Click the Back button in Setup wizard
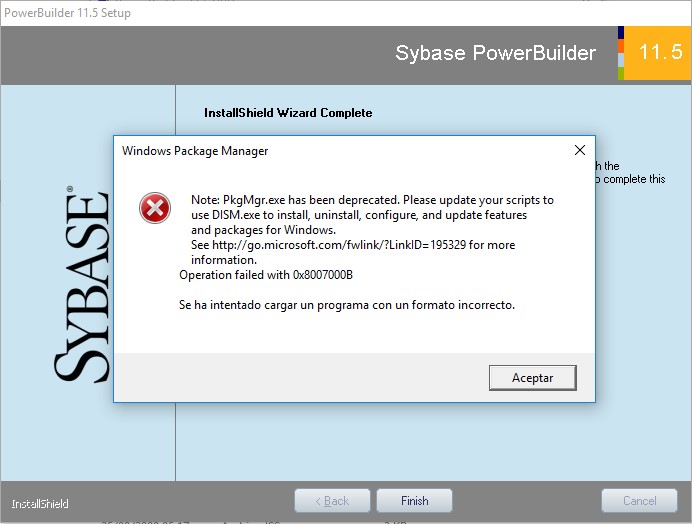 (332, 501)
